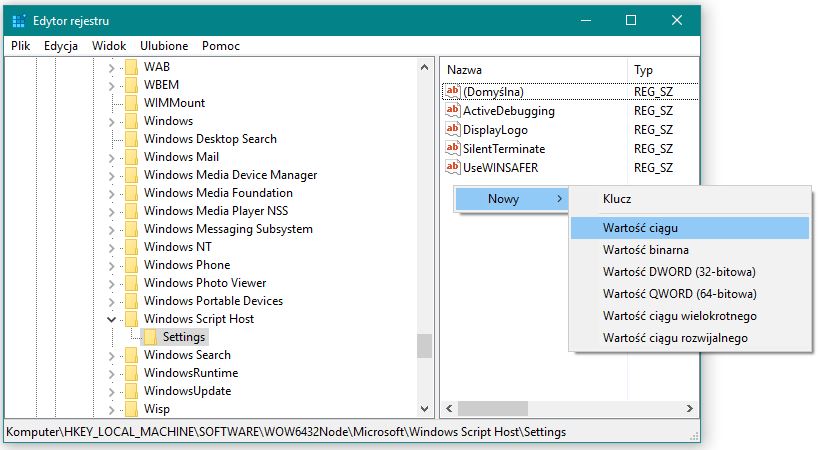Screen dimensions: 818x450
Task: Click the Windows Media Foundation folder icon
Action: [x=131, y=192]
